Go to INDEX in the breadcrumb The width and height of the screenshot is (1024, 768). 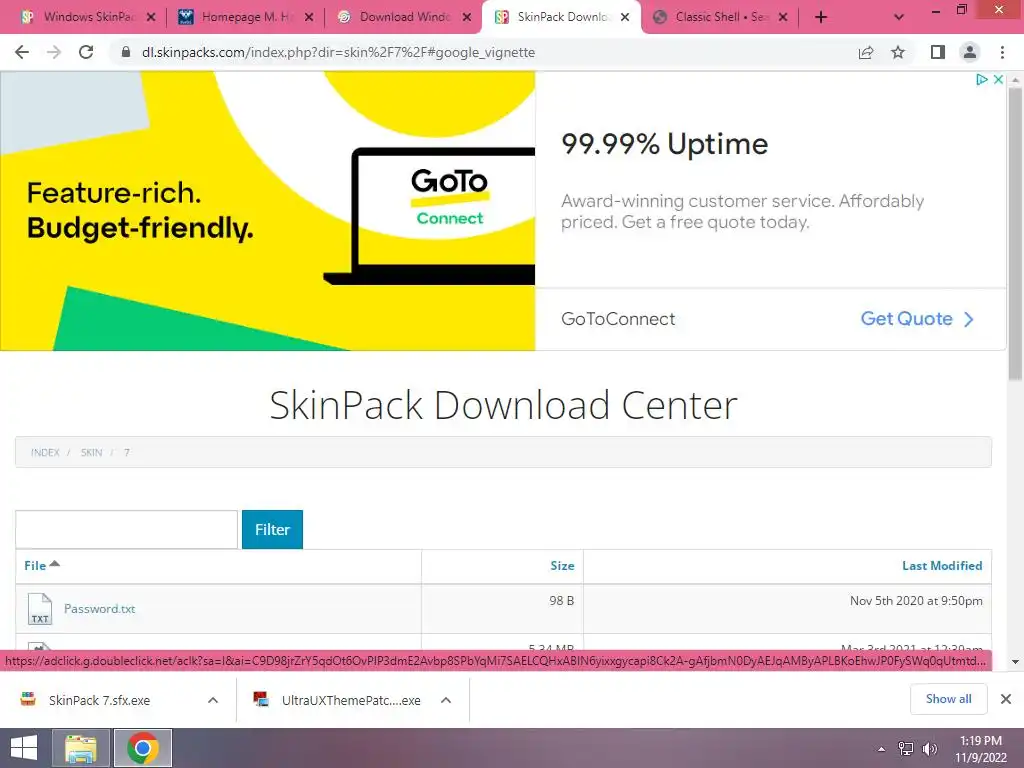(x=45, y=452)
